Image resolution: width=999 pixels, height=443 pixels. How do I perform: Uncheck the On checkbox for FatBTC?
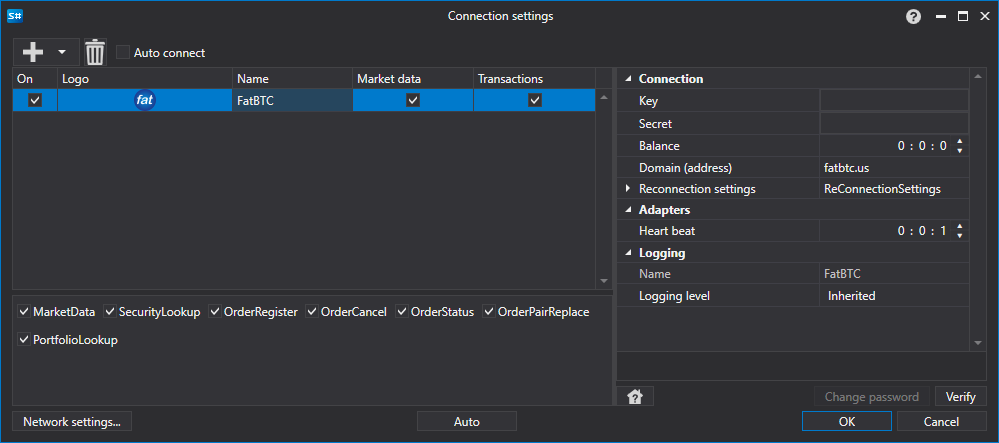pyautogui.click(x=35, y=100)
